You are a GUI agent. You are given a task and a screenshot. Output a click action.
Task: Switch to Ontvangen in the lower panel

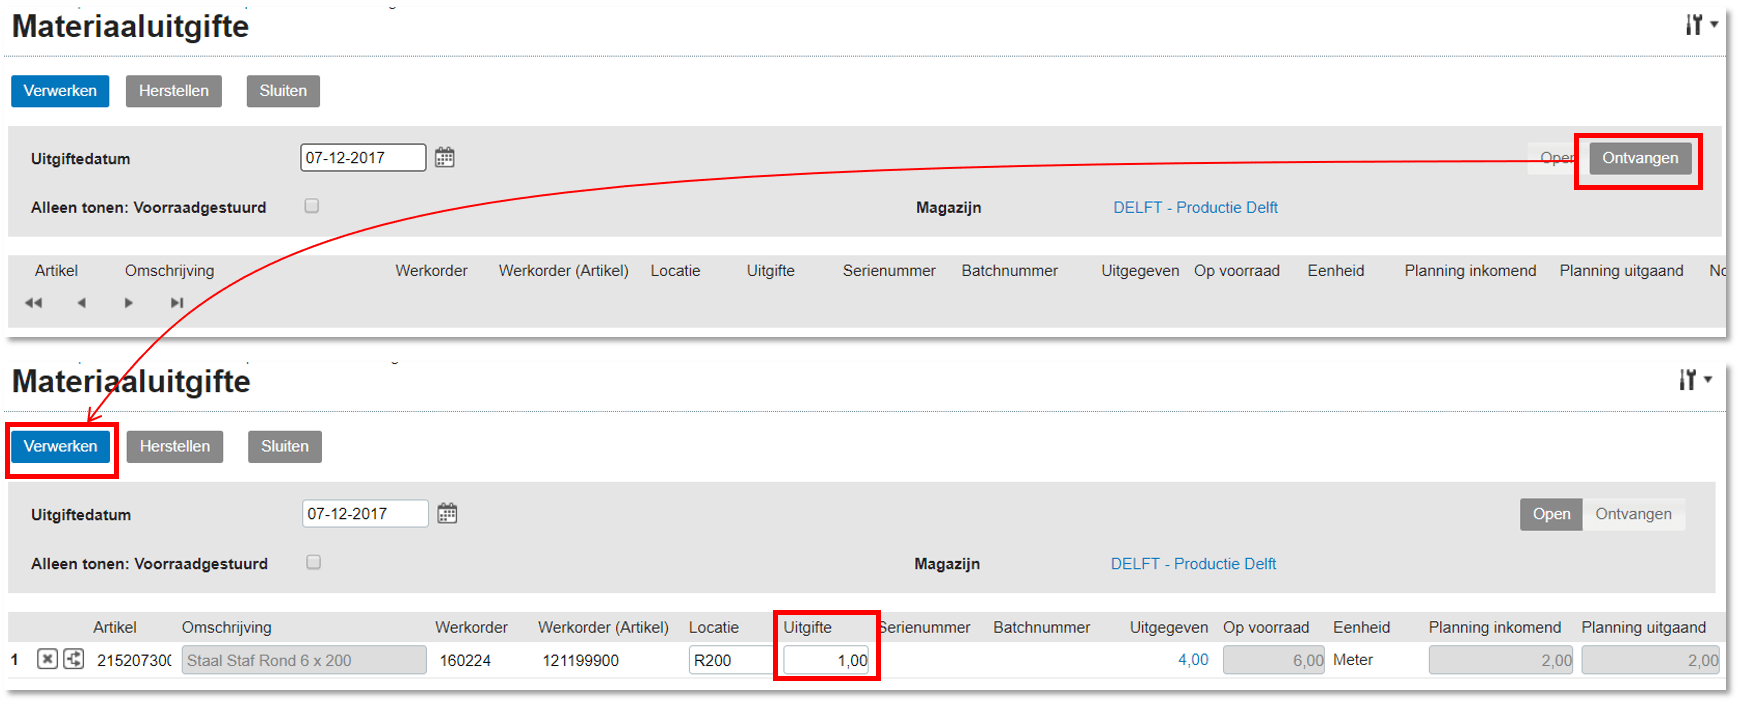click(x=1633, y=514)
